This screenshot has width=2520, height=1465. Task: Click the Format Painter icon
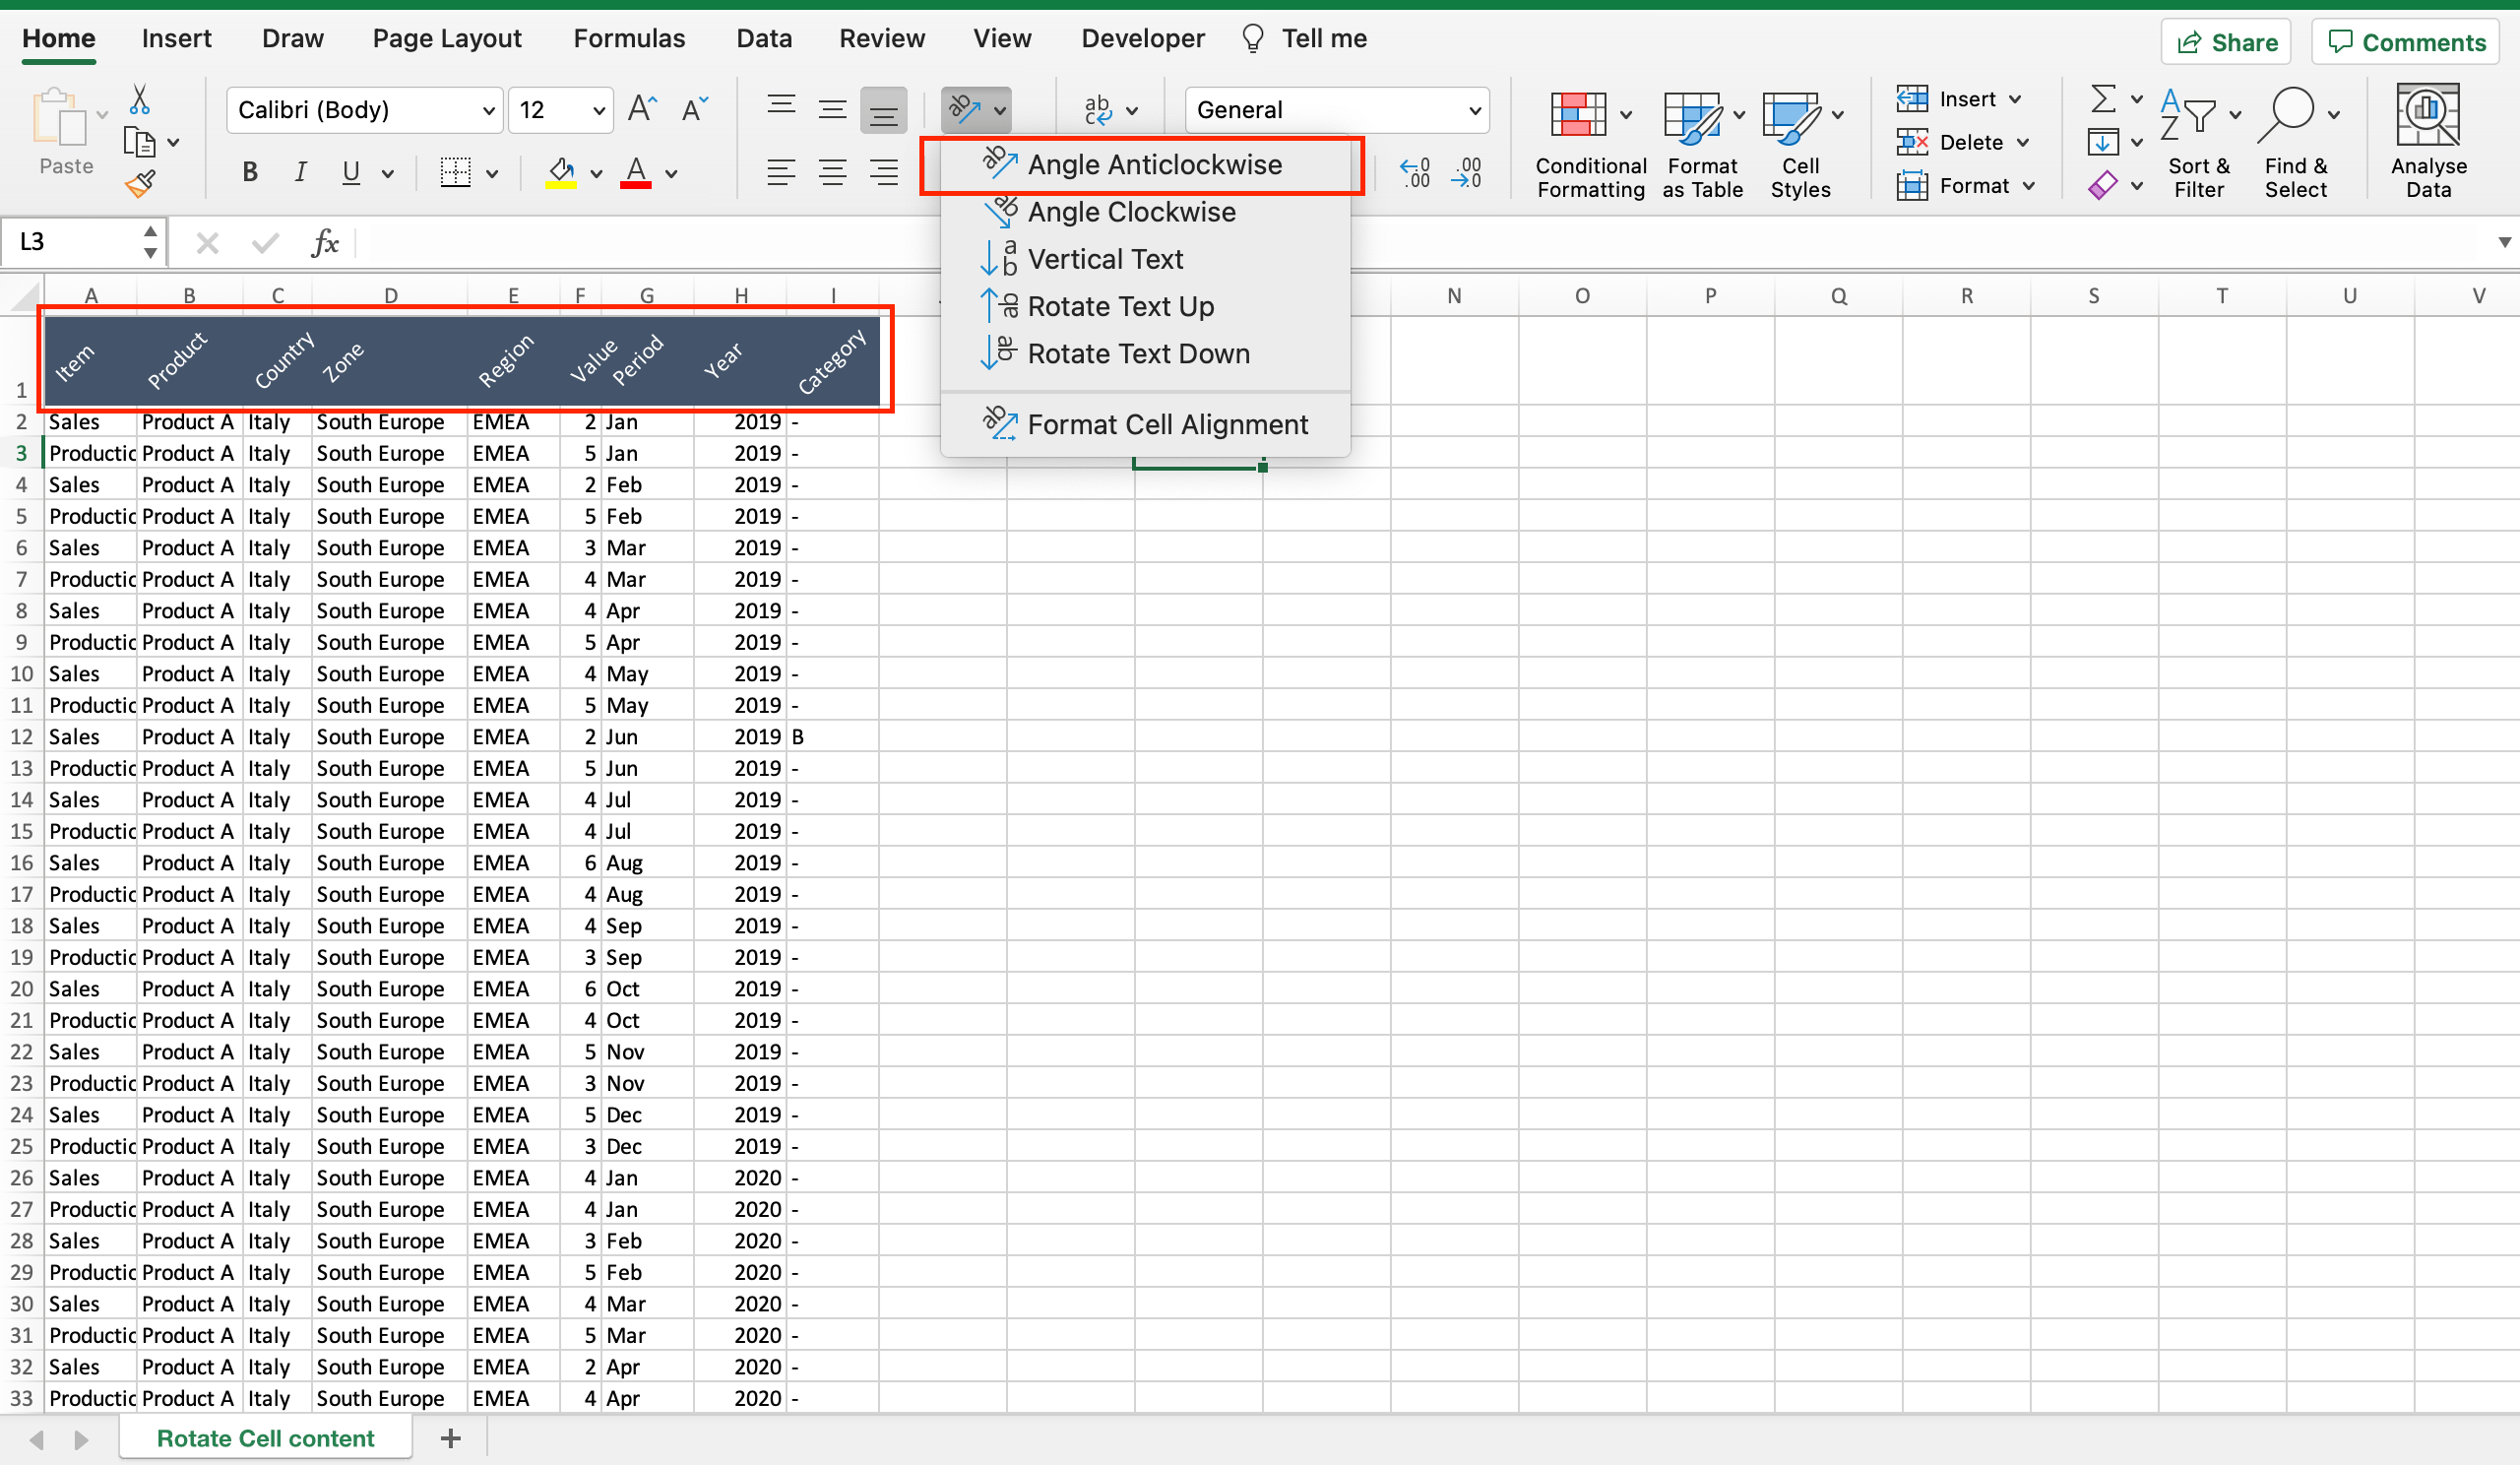(x=141, y=183)
